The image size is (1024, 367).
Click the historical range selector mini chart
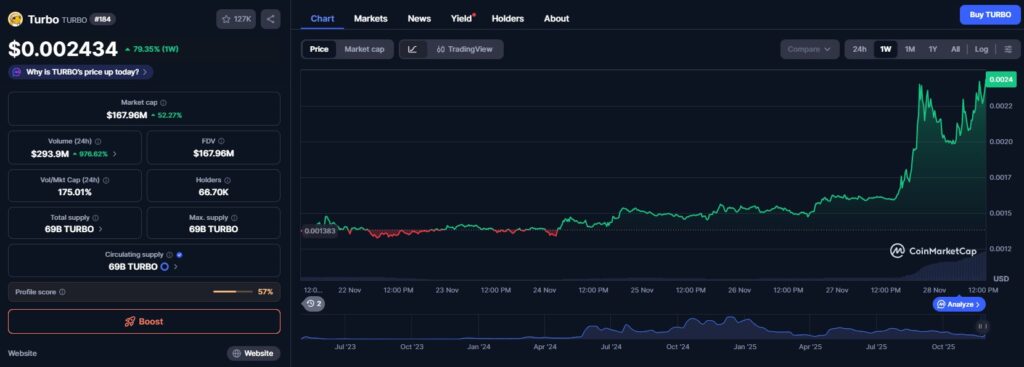(x=643, y=327)
